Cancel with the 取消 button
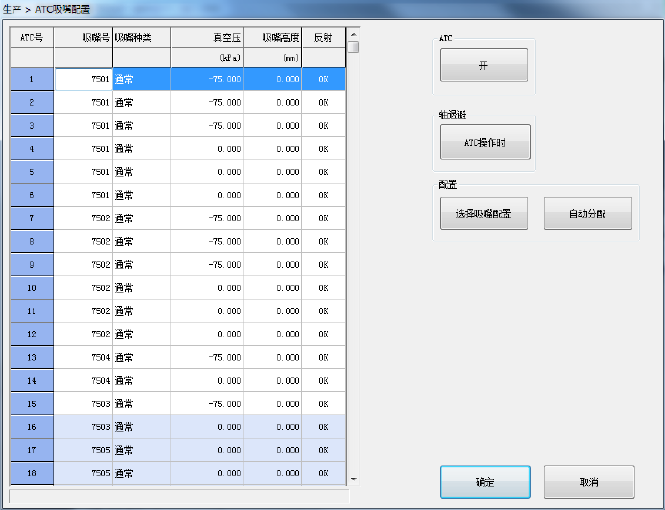The width and height of the screenshot is (665, 510). click(589, 482)
